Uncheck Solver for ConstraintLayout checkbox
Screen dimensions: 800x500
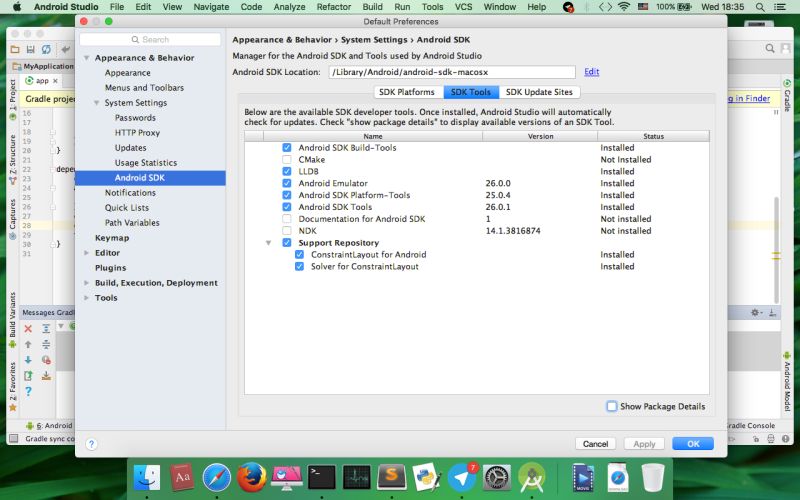tap(299, 266)
